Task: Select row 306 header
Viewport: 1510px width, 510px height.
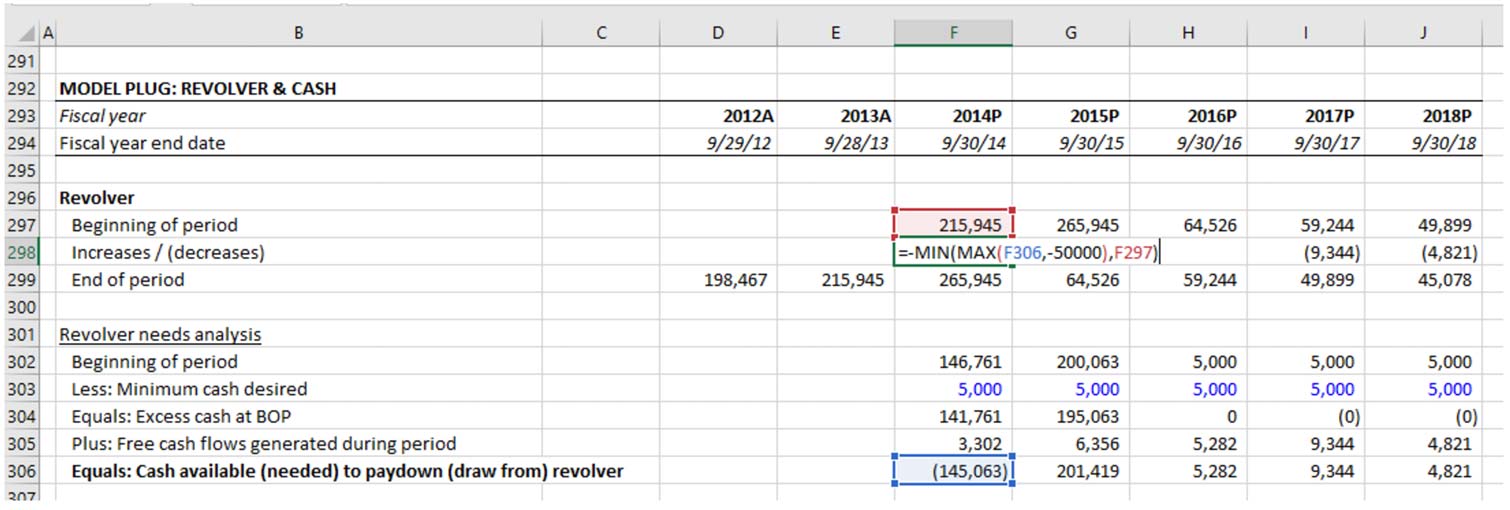Action: click(19, 471)
